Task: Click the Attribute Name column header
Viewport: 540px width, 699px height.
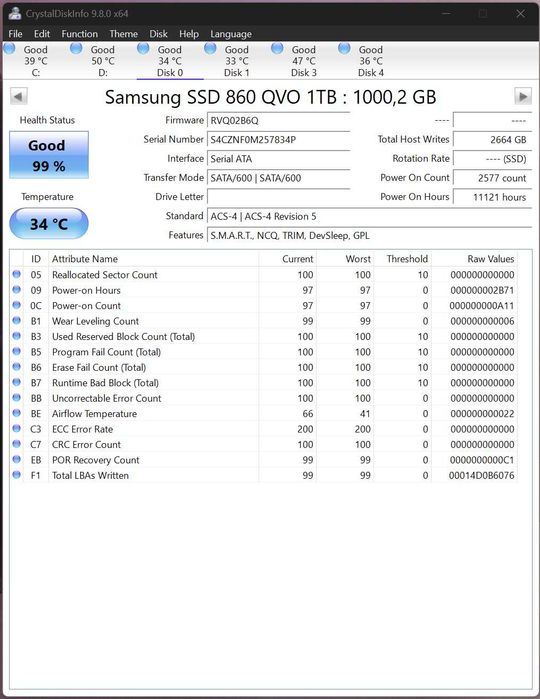Action: point(153,259)
